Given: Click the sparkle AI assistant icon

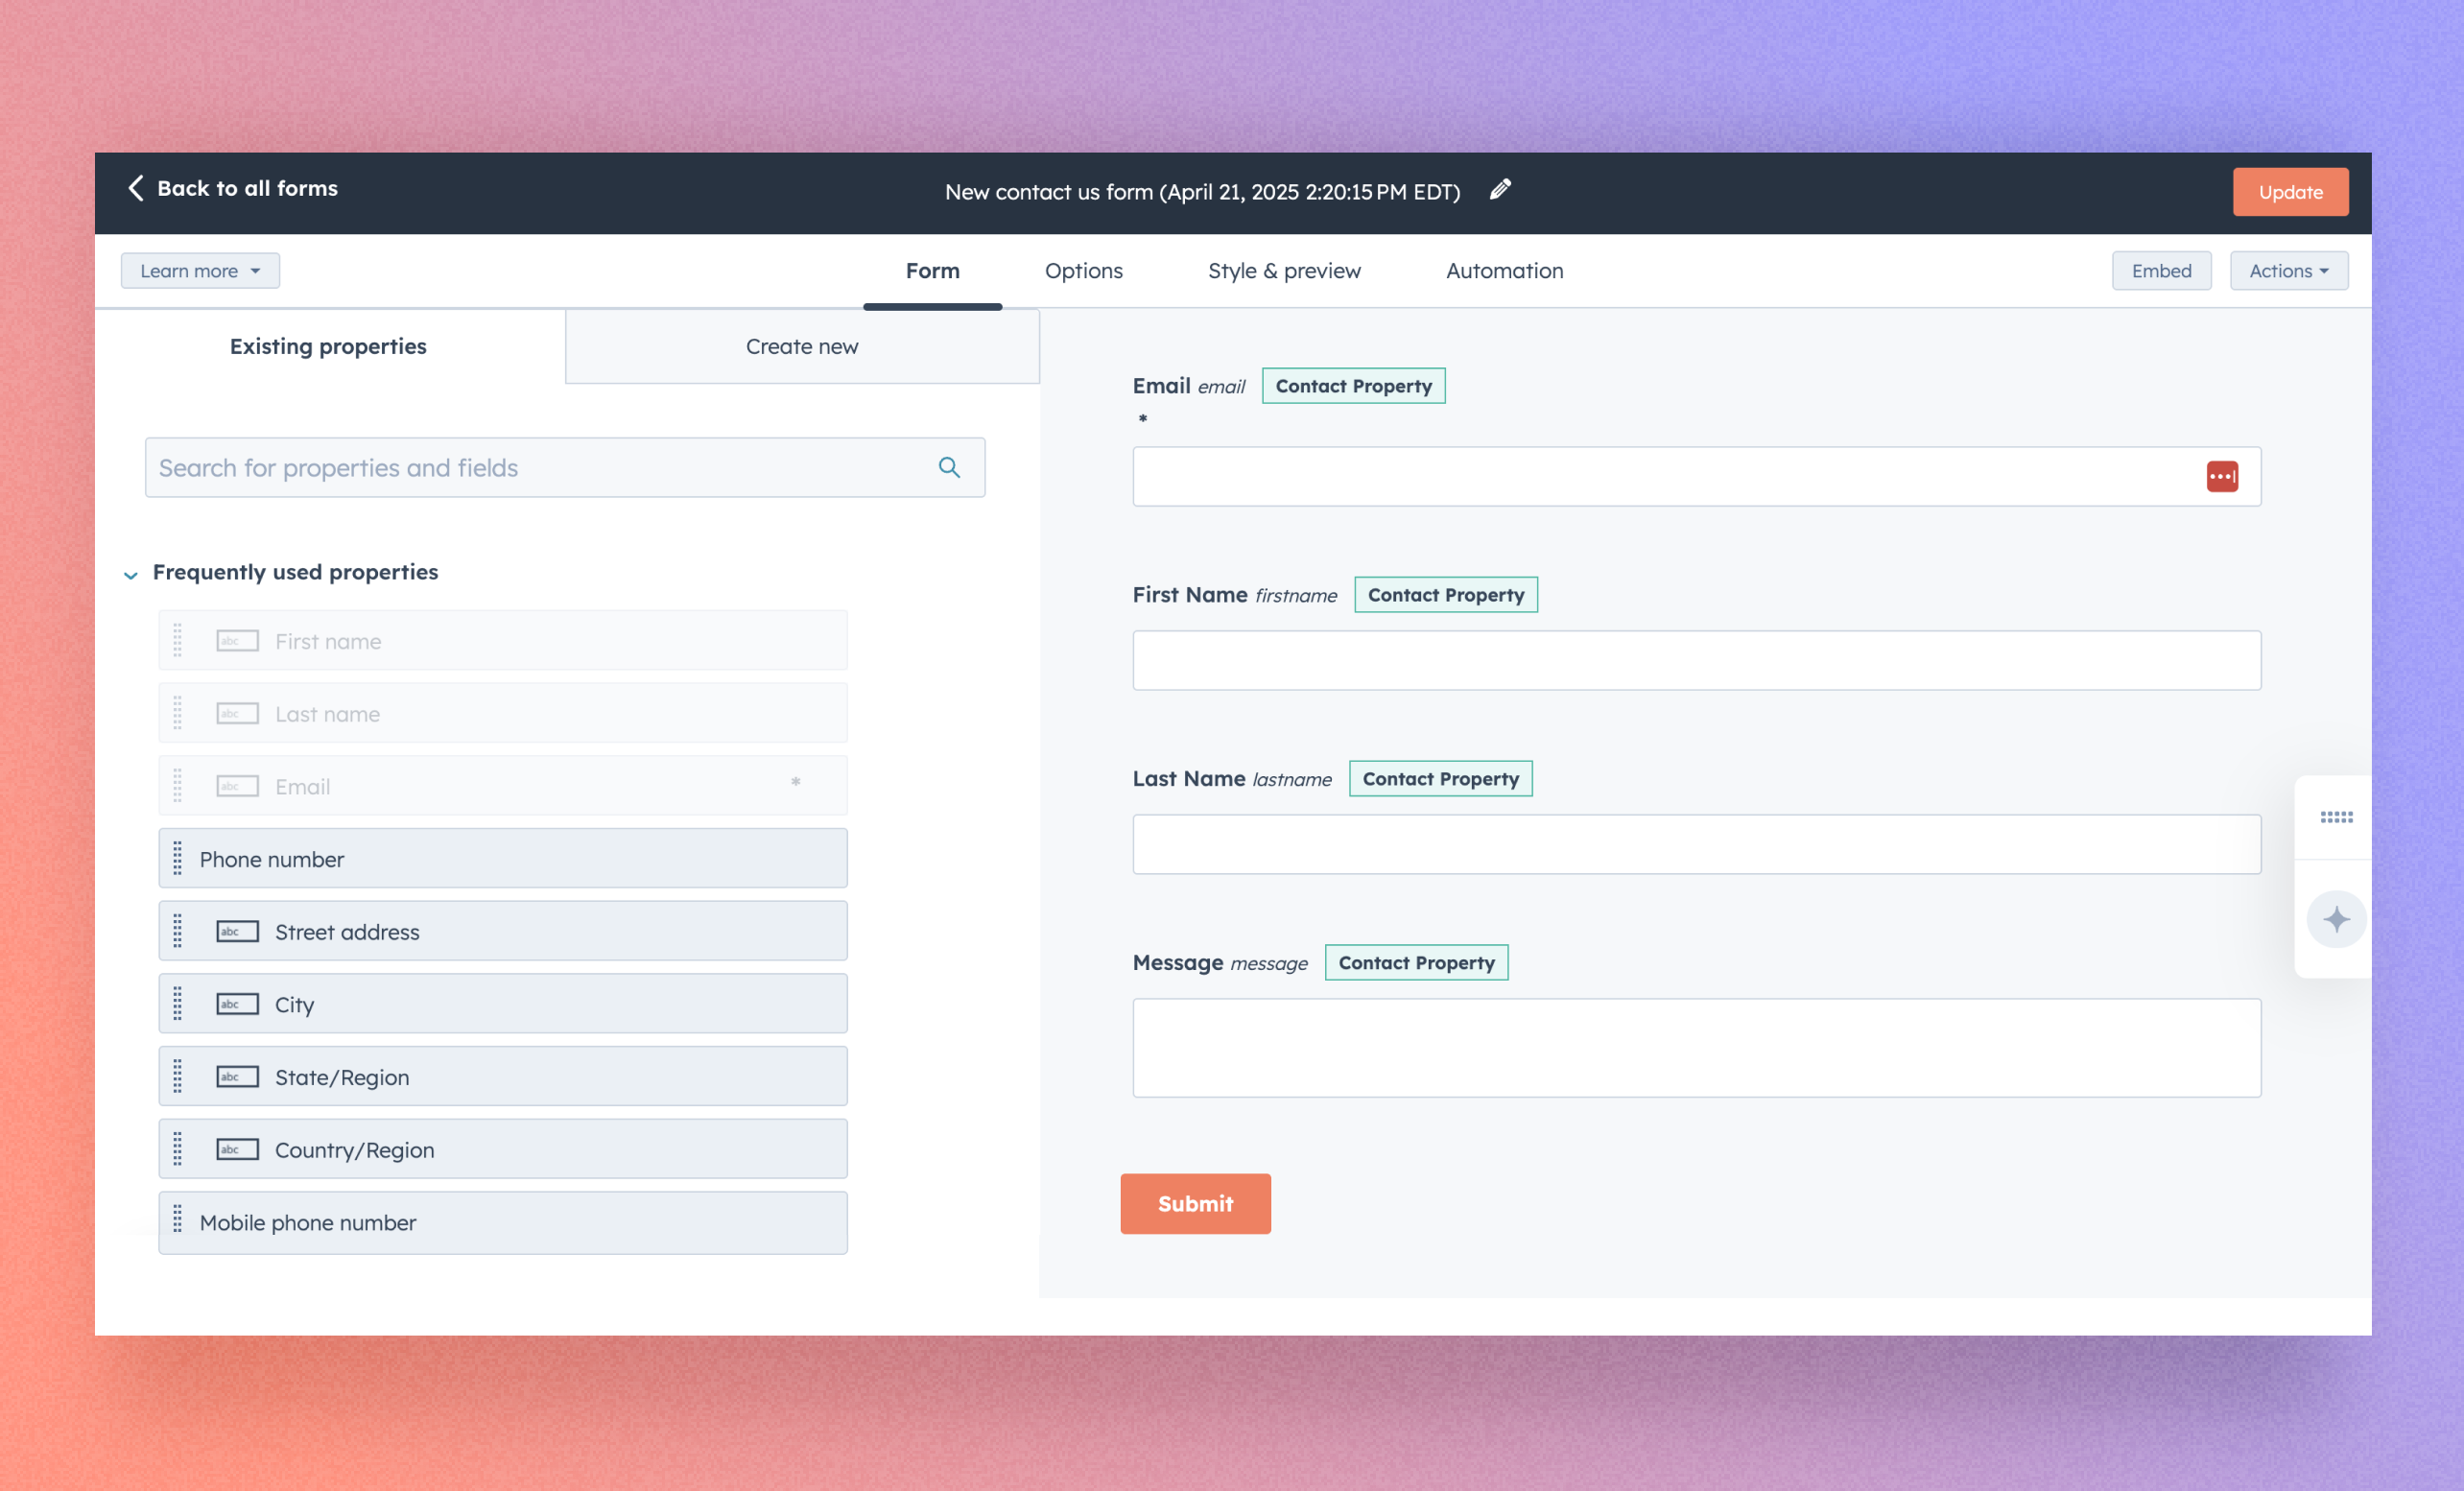Looking at the screenshot, I should pos(2336,919).
